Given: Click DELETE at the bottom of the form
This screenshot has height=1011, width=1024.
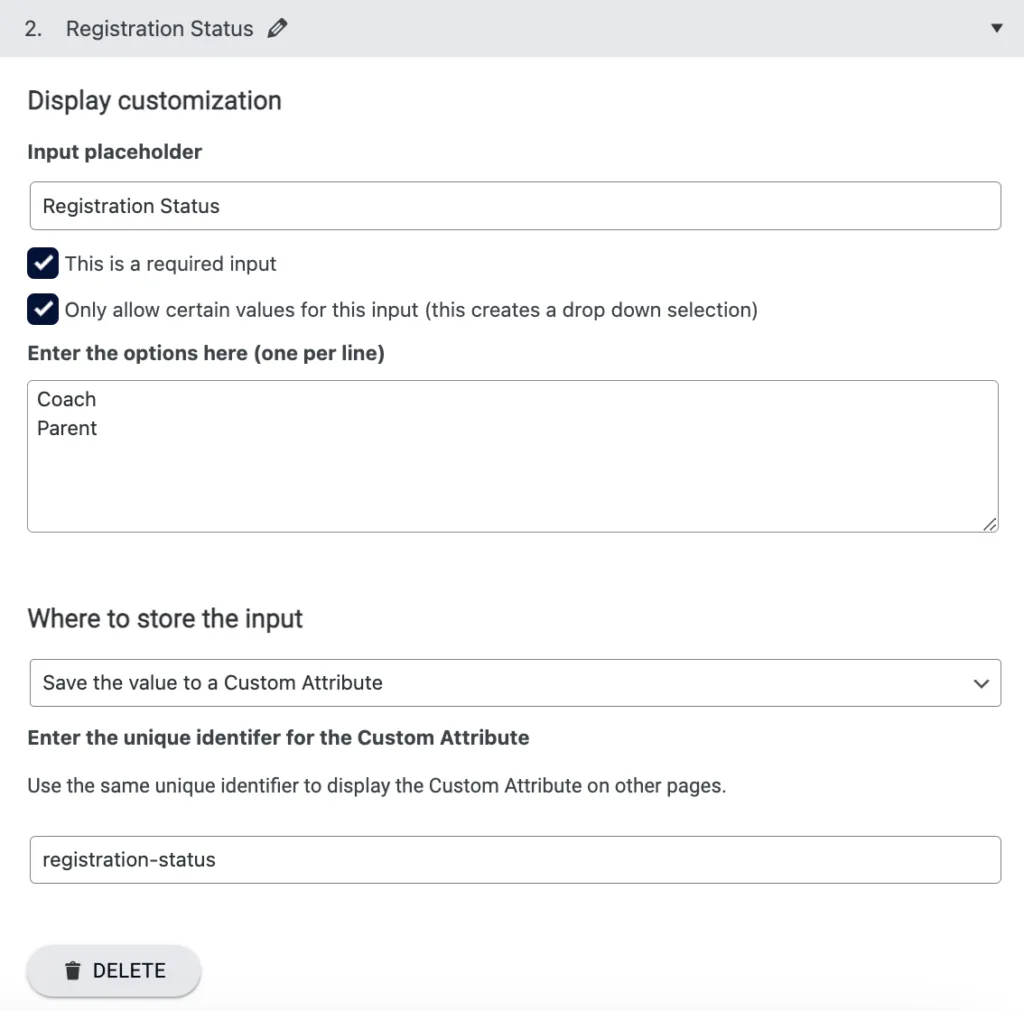Looking at the screenshot, I should pyautogui.click(x=113, y=969).
